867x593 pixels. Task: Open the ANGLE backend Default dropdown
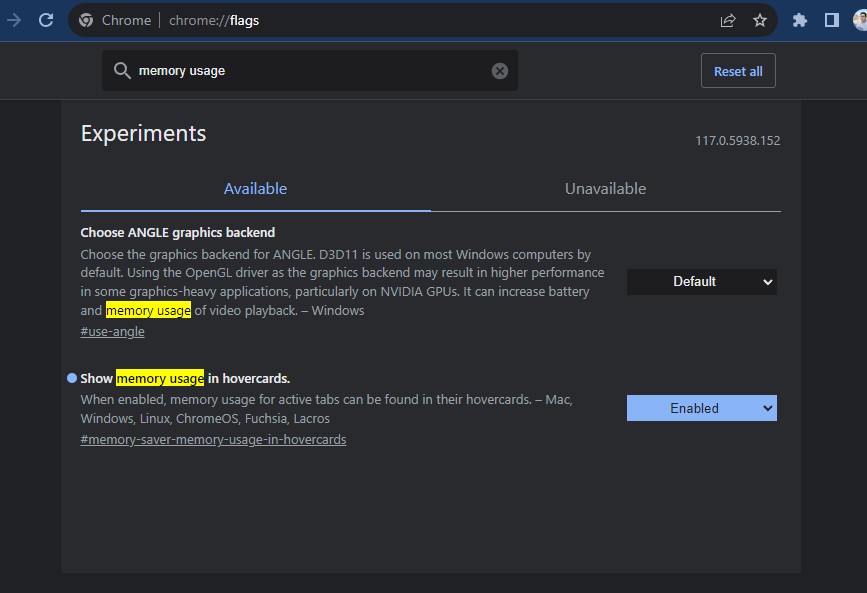(x=702, y=282)
